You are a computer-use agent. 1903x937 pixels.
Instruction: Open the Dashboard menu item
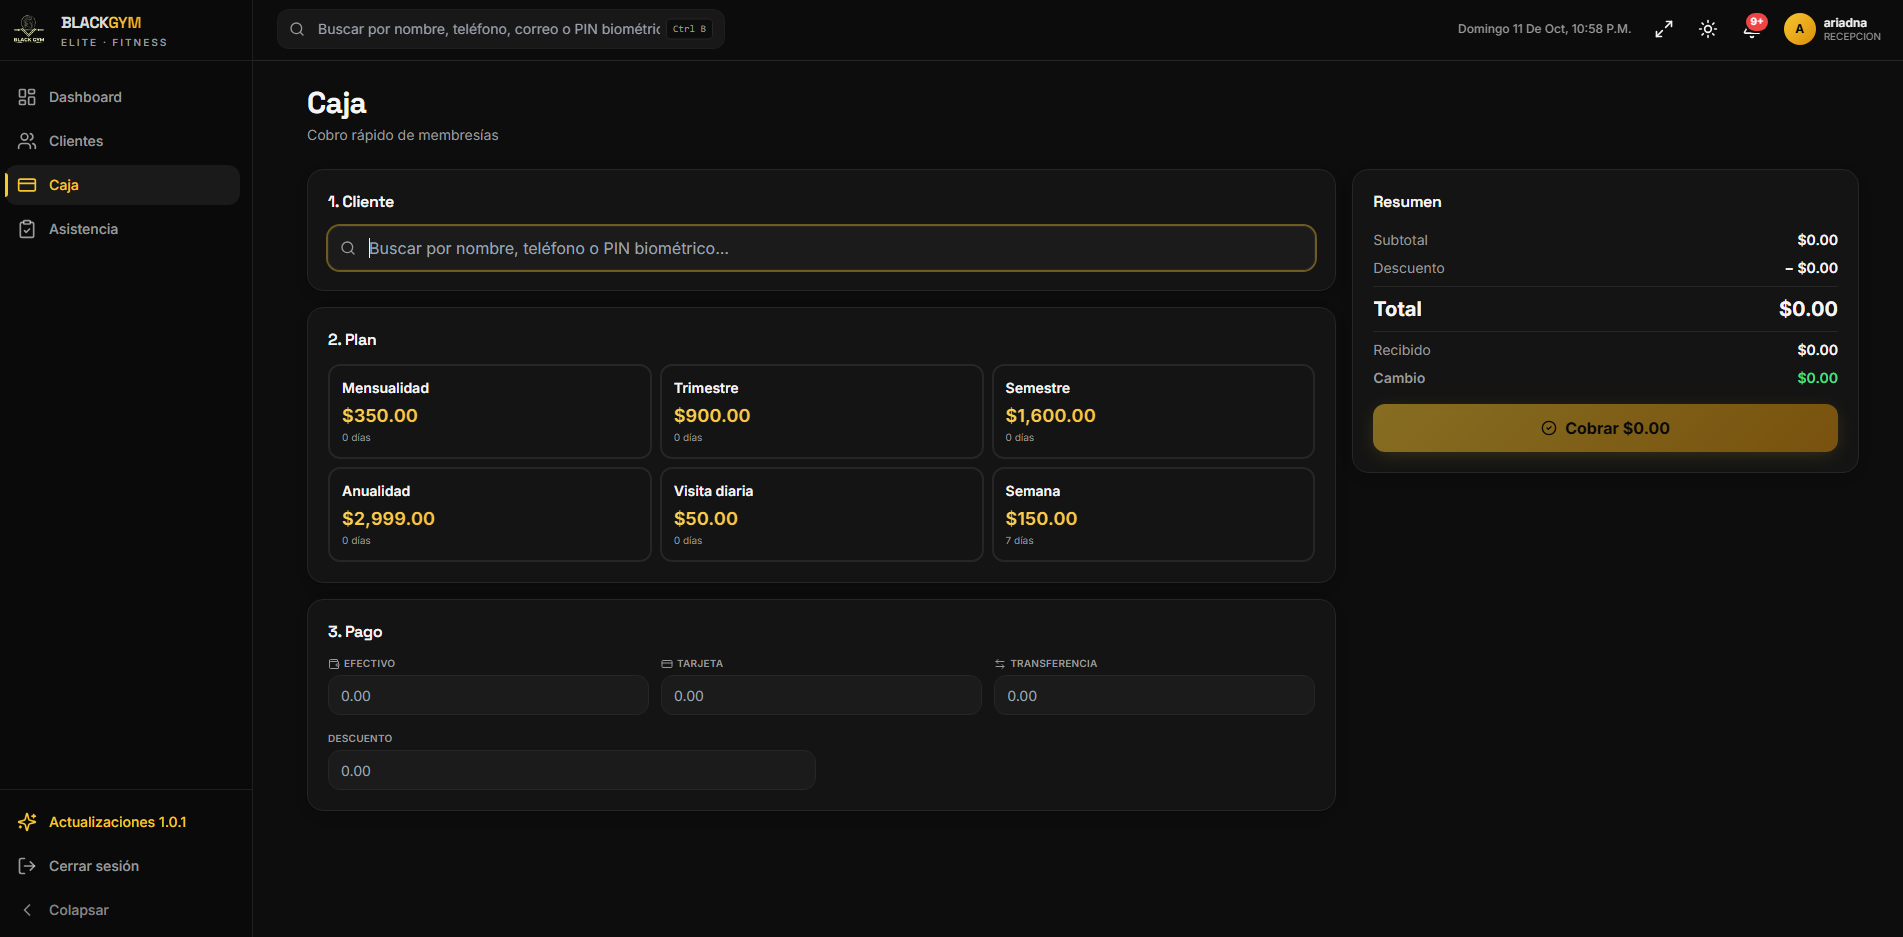coord(122,97)
